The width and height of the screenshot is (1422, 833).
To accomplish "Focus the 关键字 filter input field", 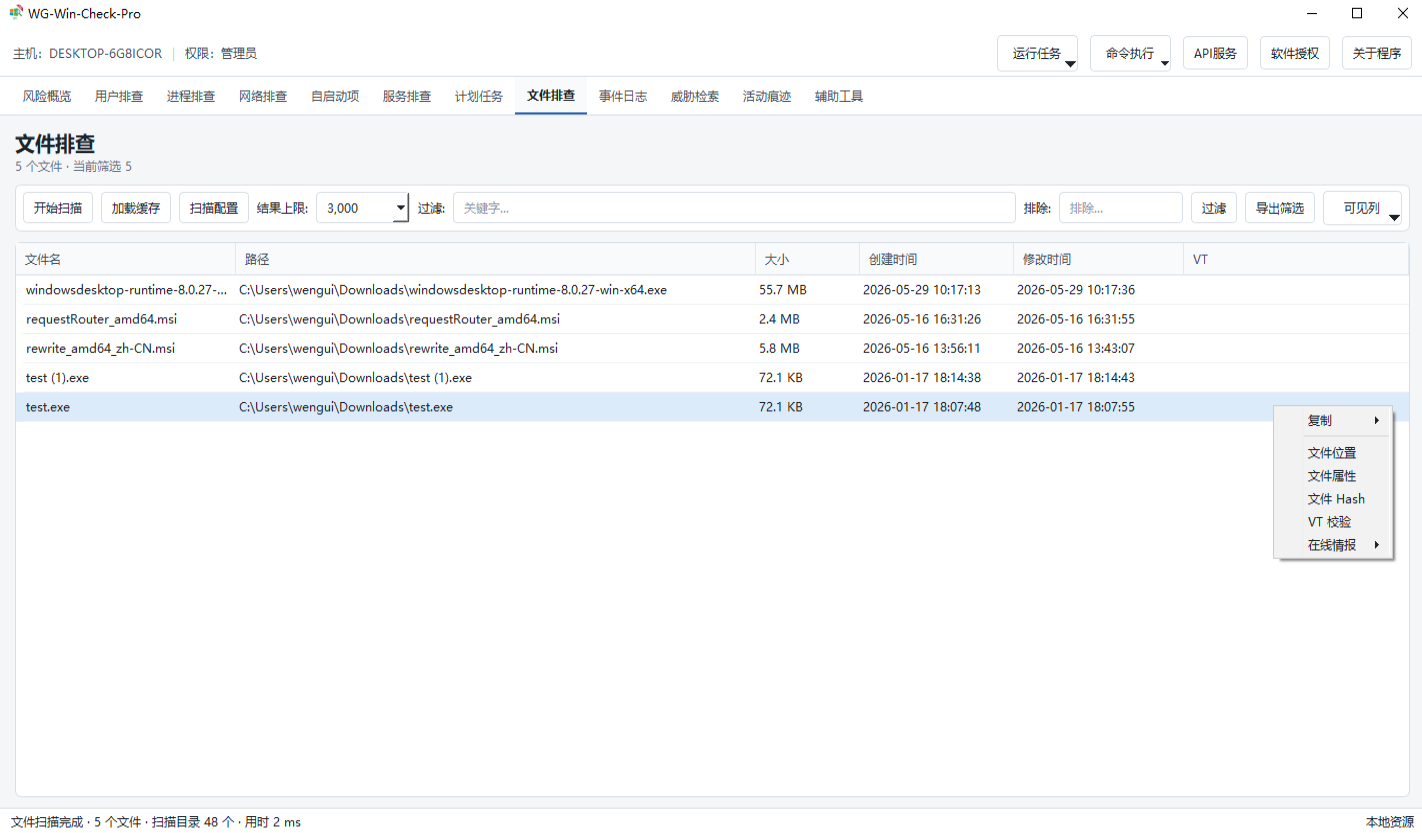I will point(734,208).
